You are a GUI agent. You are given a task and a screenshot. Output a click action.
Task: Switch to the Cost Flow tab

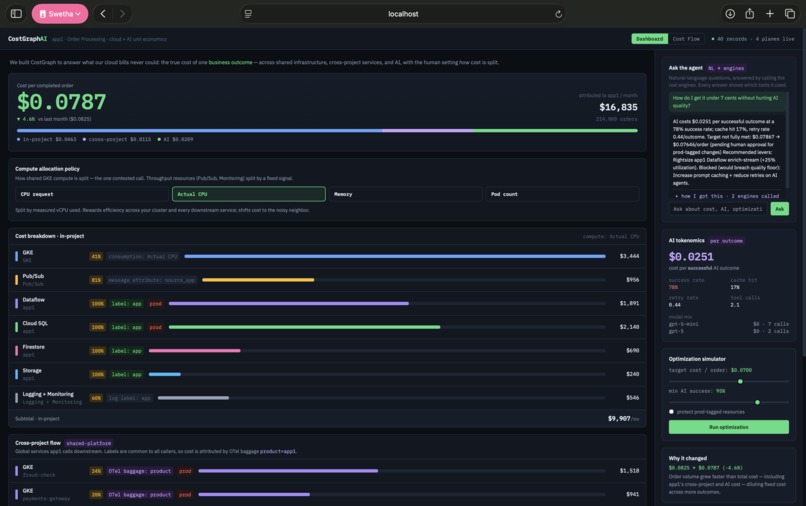(x=686, y=39)
